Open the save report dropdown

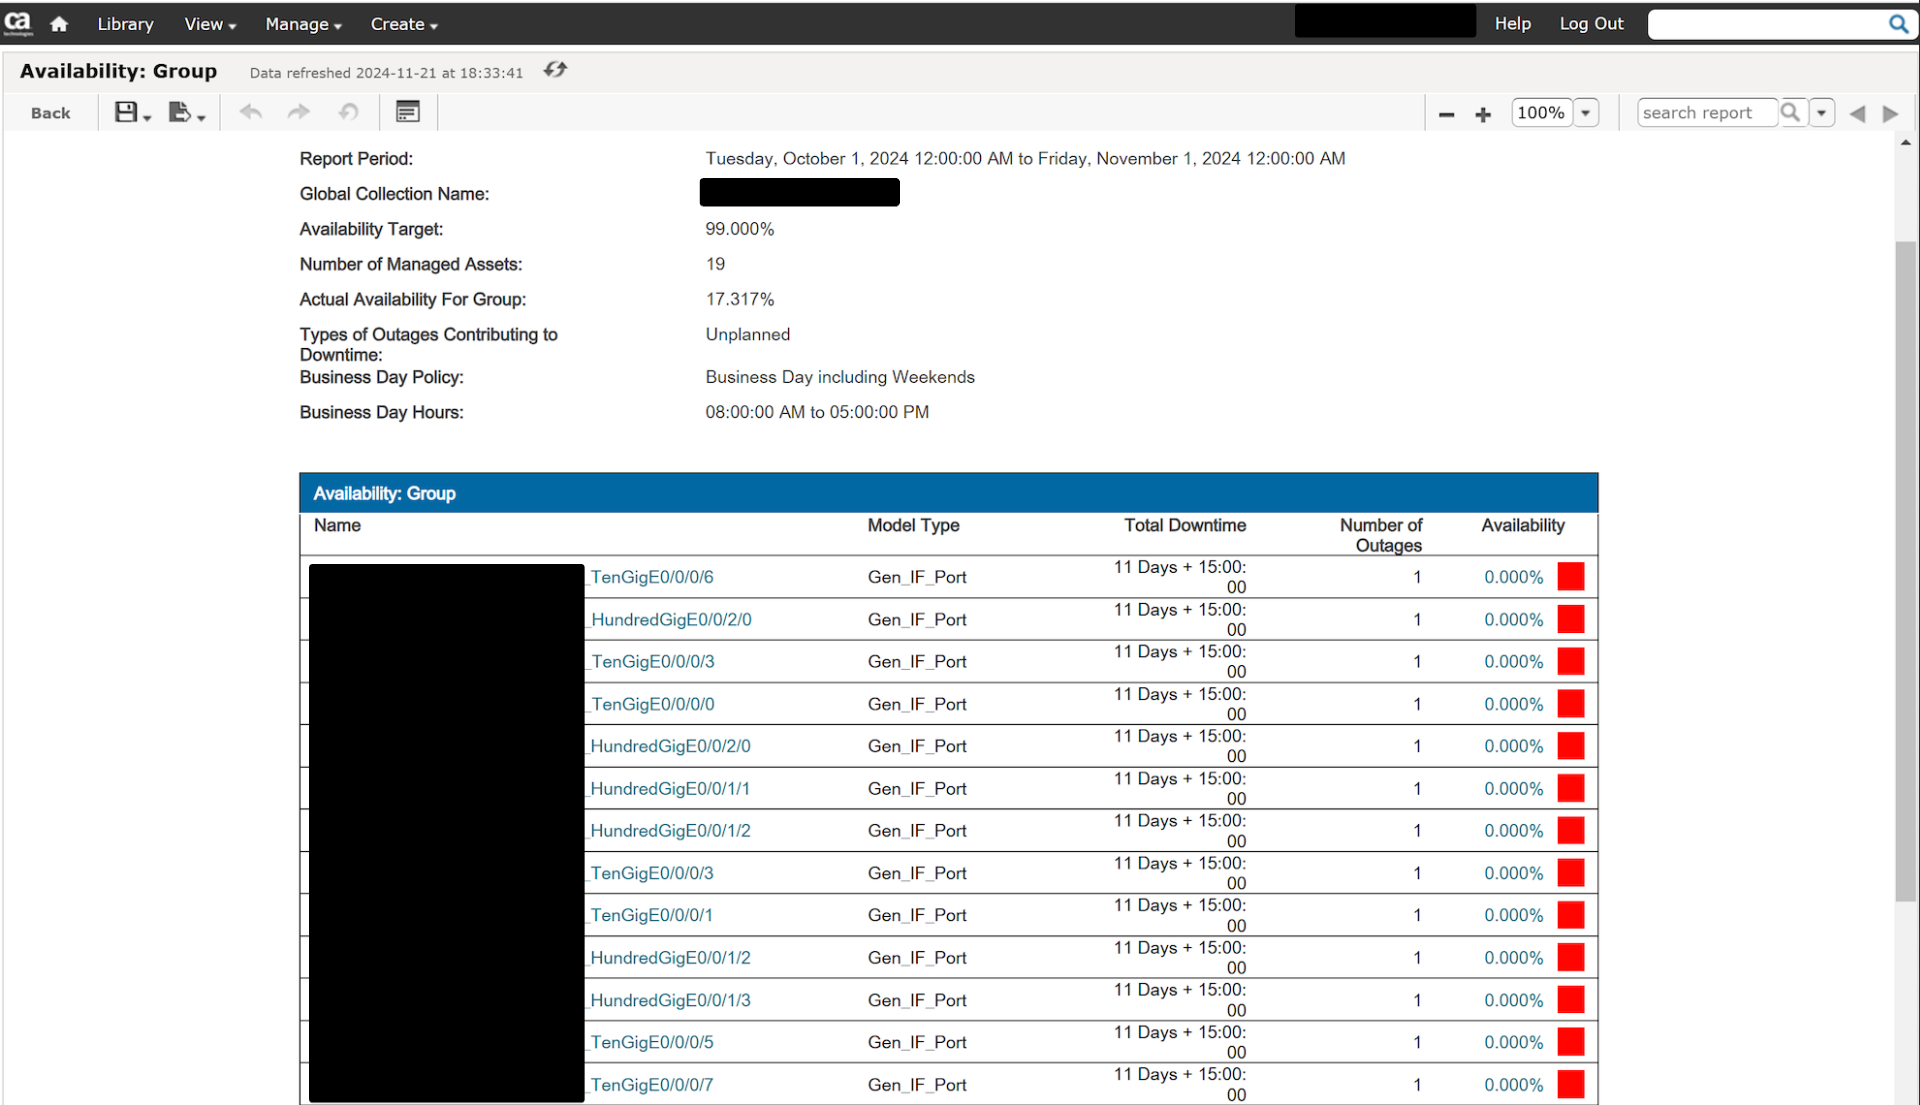pos(132,113)
